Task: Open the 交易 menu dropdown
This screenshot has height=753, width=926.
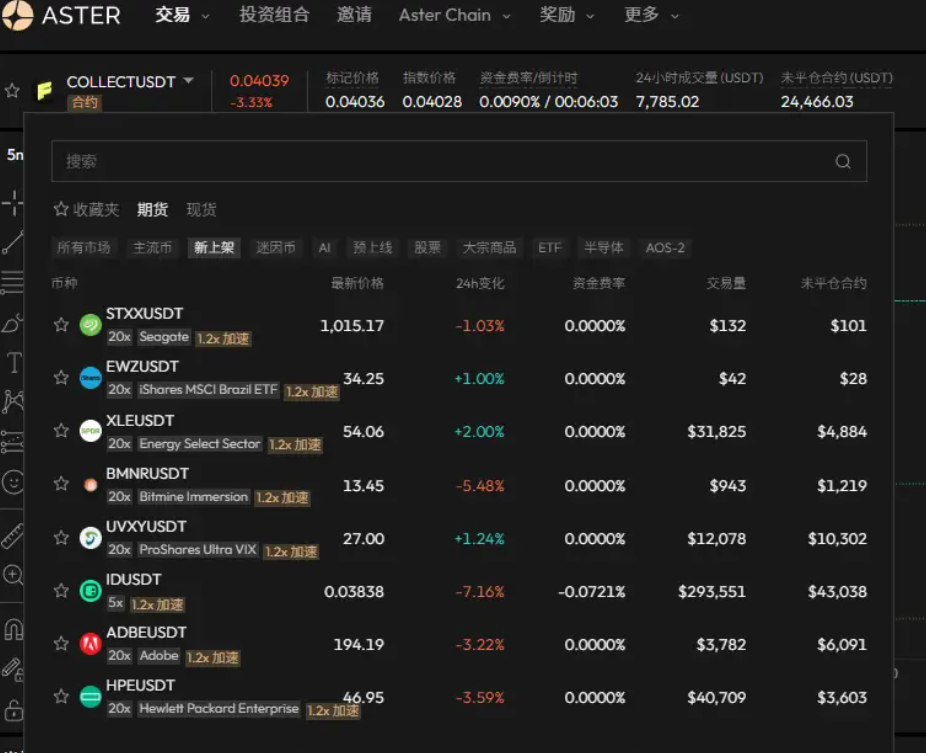Action: pos(182,15)
